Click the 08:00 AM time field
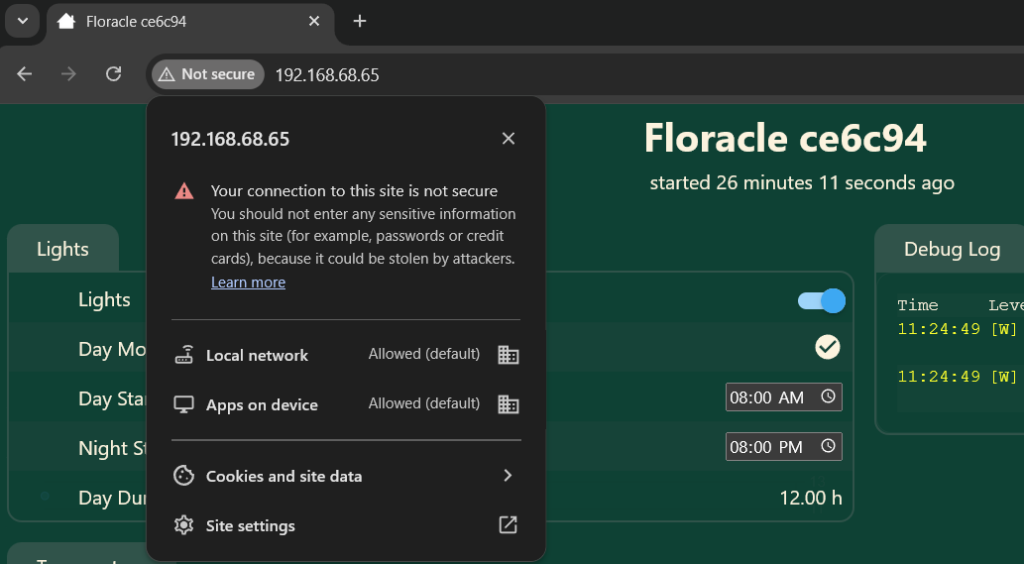This screenshot has width=1024, height=564. coord(784,397)
